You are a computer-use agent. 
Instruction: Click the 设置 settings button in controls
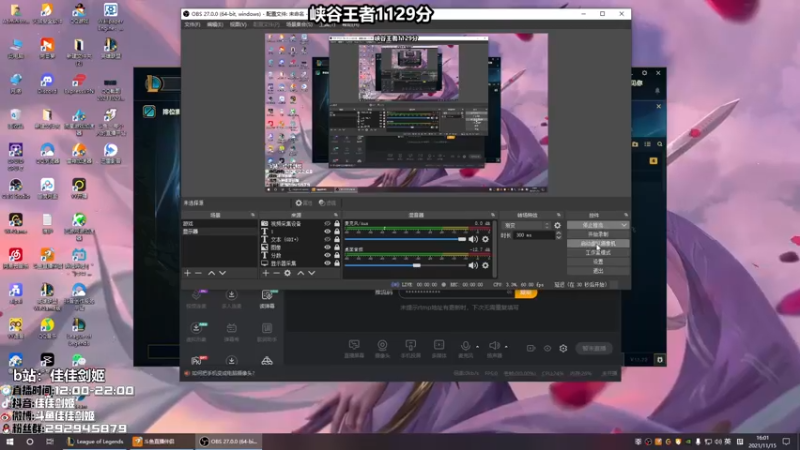(598, 262)
